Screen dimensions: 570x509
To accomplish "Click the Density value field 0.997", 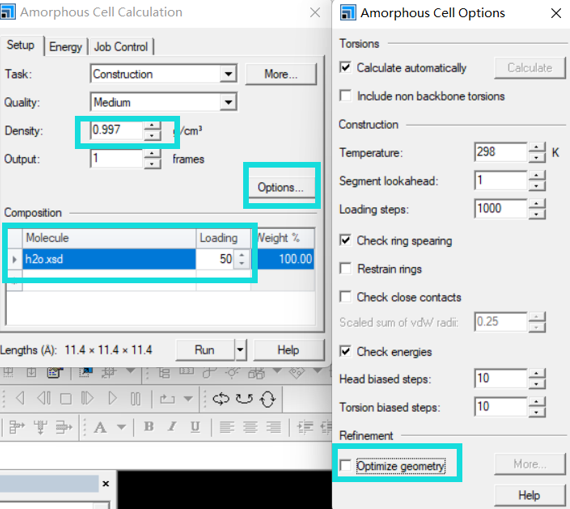I will pos(116,130).
